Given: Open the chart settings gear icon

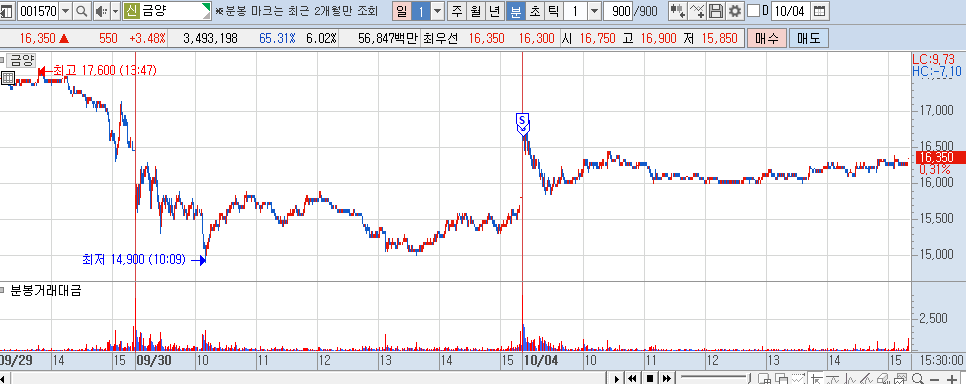Looking at the screenshot, I should (734, 10).
